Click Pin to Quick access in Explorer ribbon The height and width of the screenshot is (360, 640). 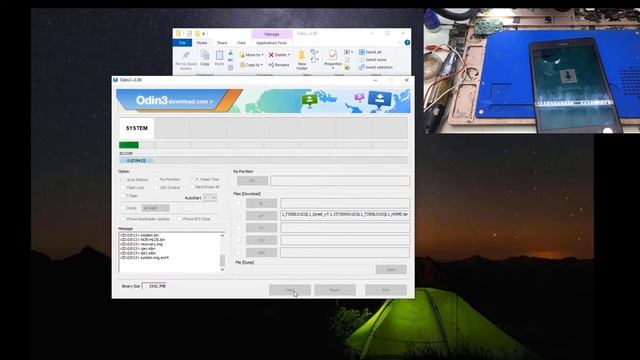186,60
